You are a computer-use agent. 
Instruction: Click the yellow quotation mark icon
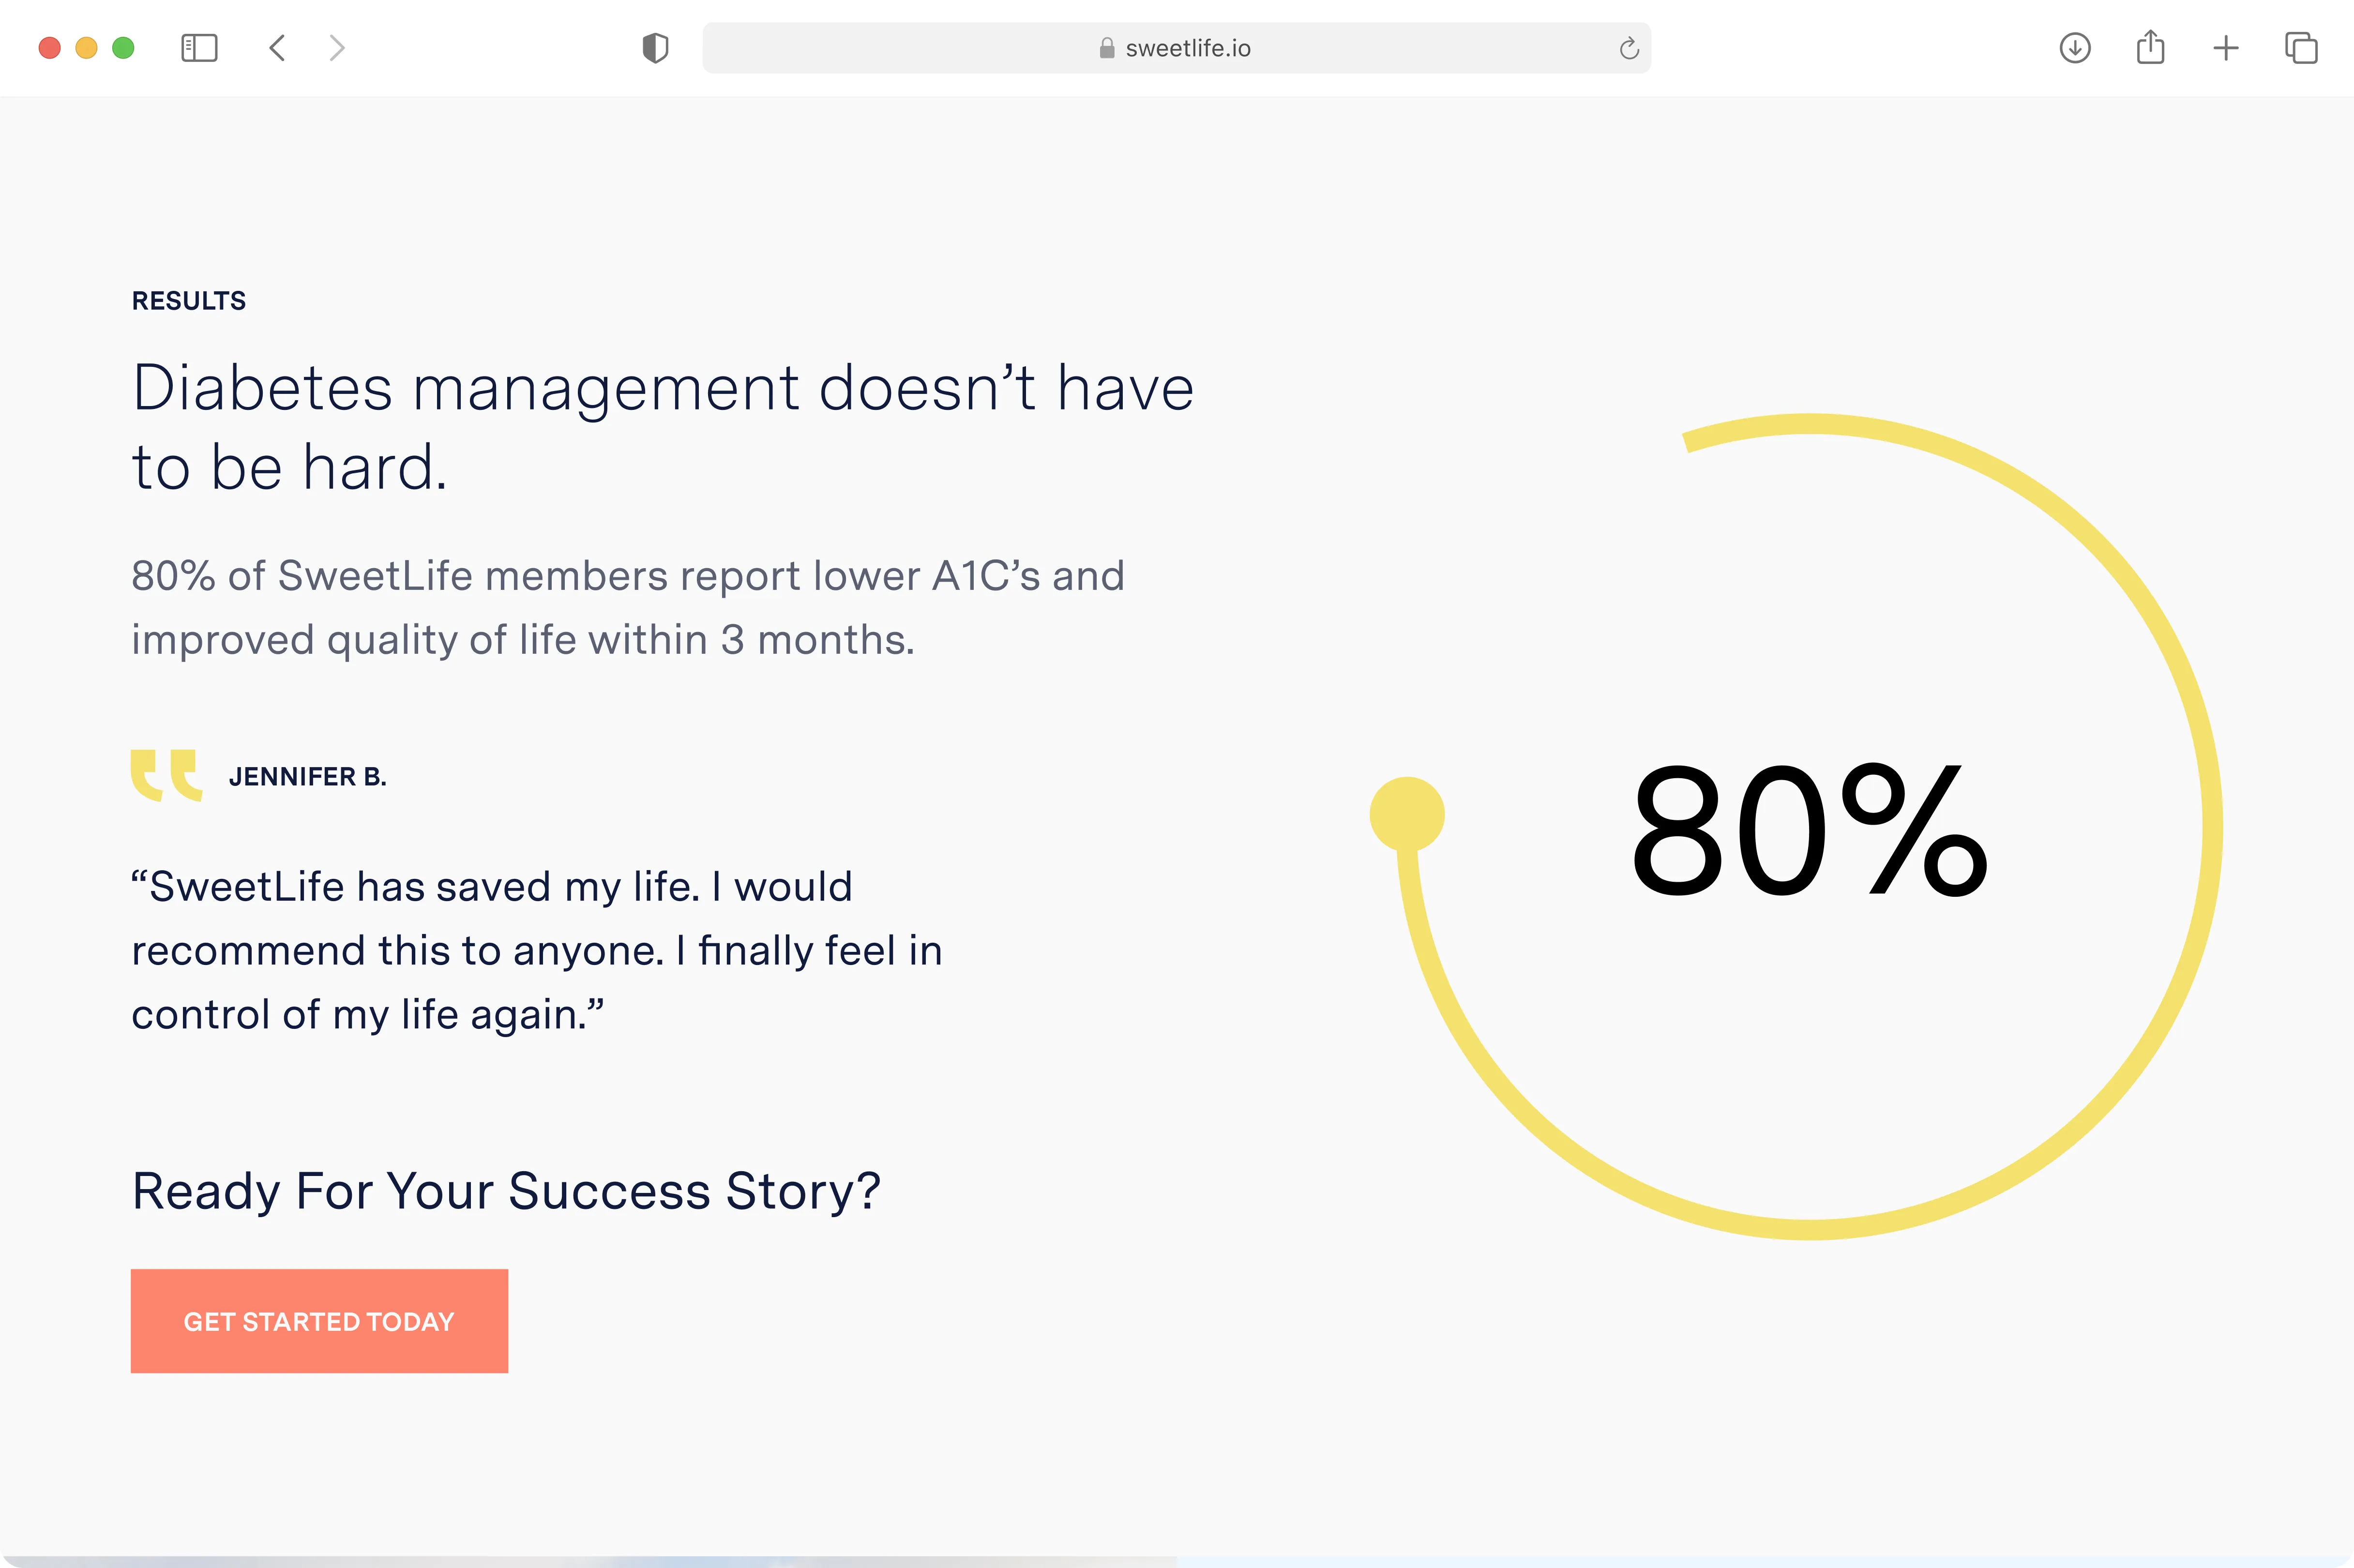(166, 775)
